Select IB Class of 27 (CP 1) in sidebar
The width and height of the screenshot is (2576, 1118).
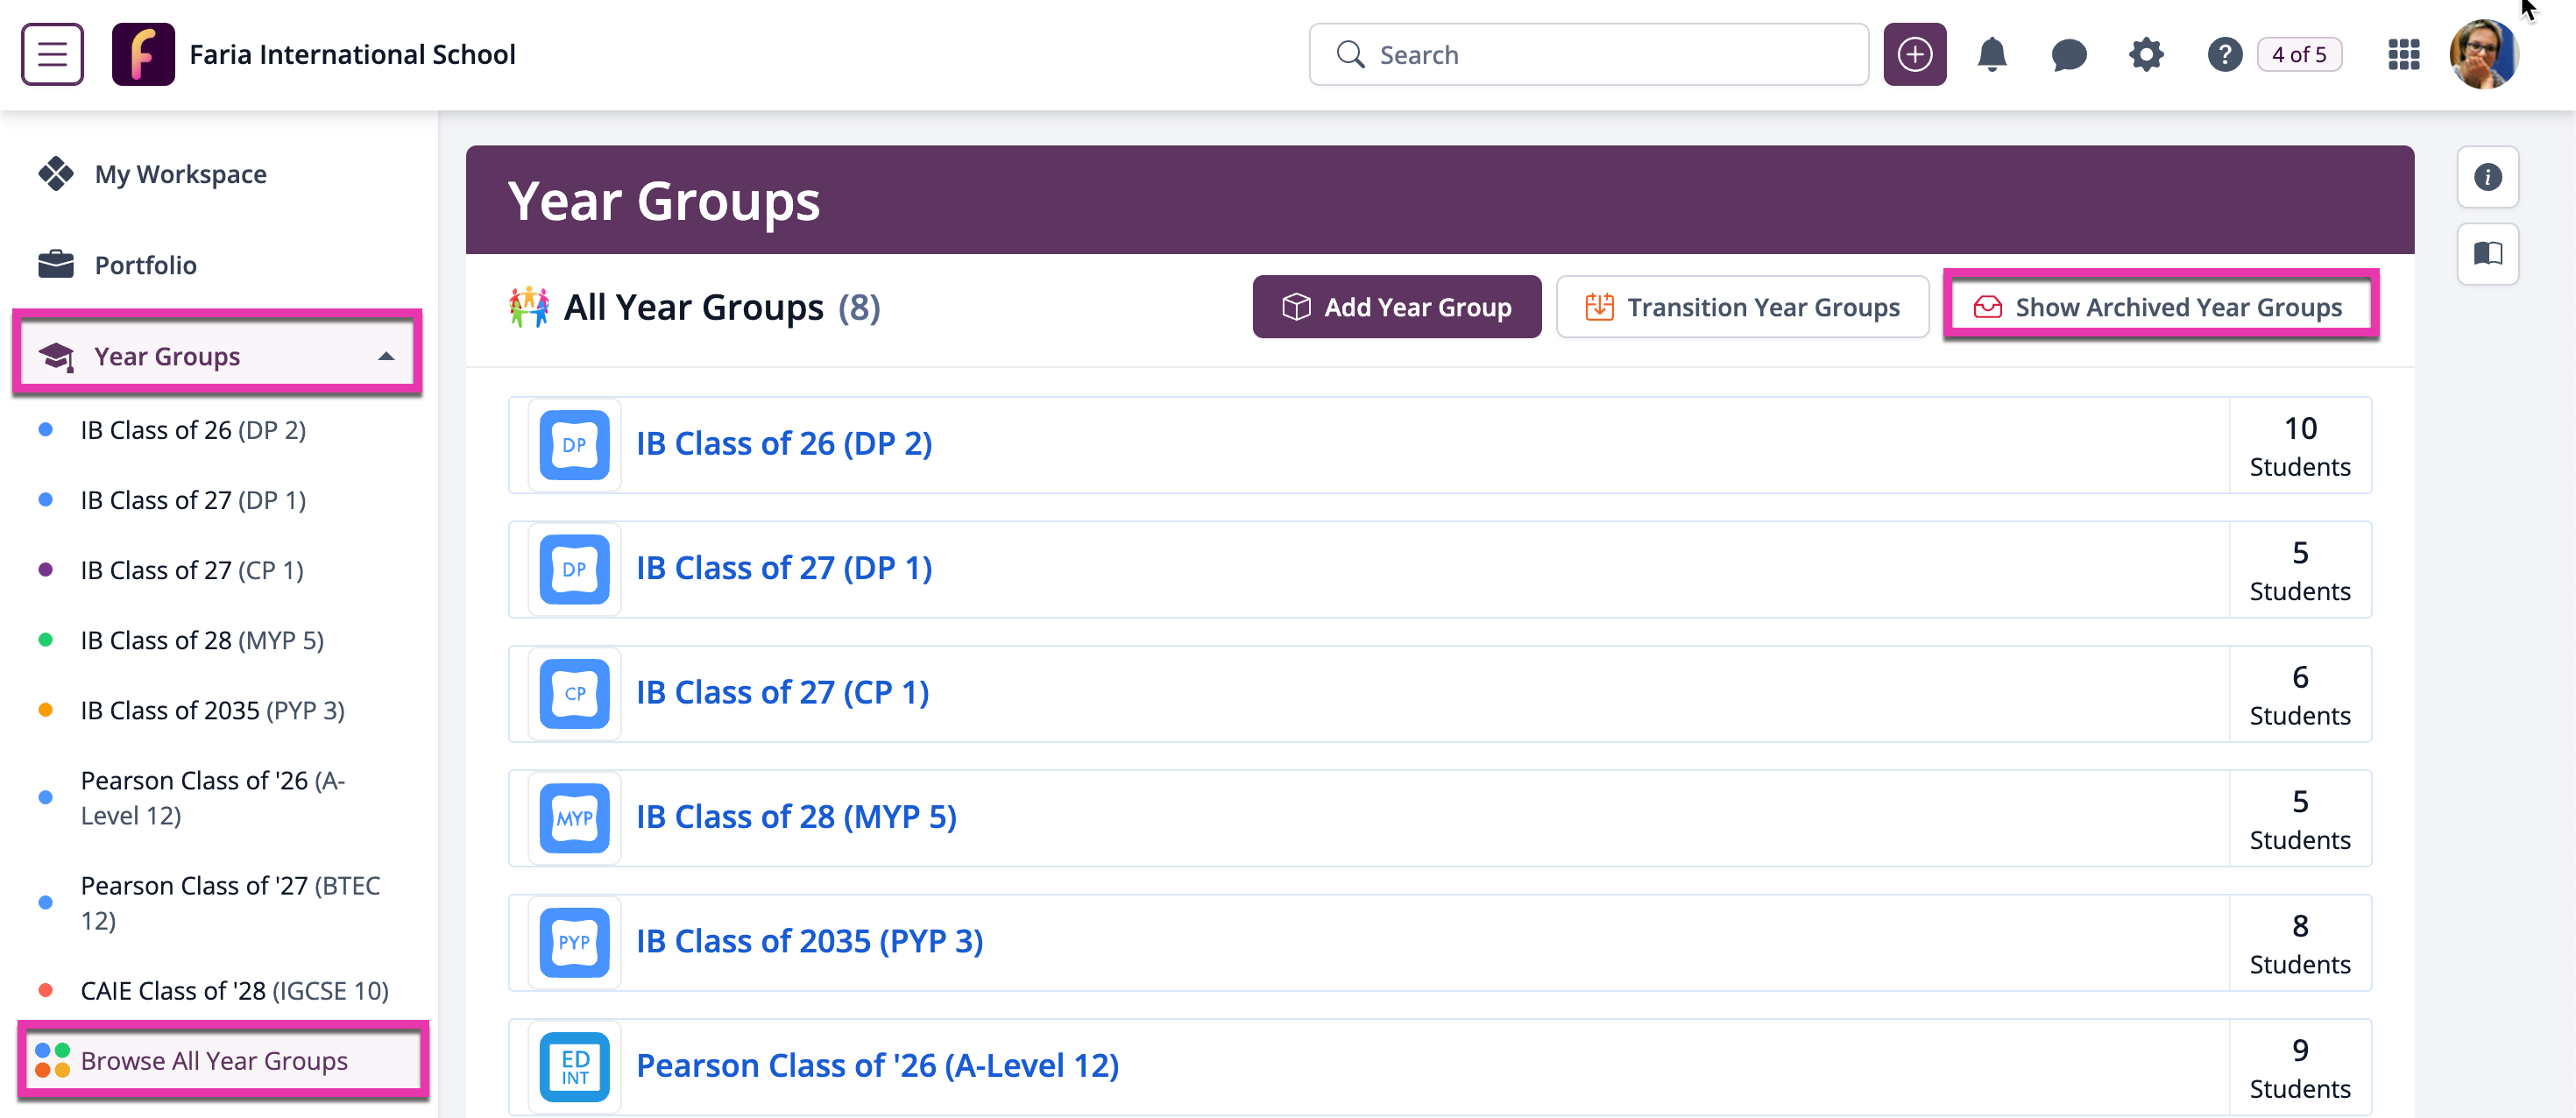(x=191, y=570)
